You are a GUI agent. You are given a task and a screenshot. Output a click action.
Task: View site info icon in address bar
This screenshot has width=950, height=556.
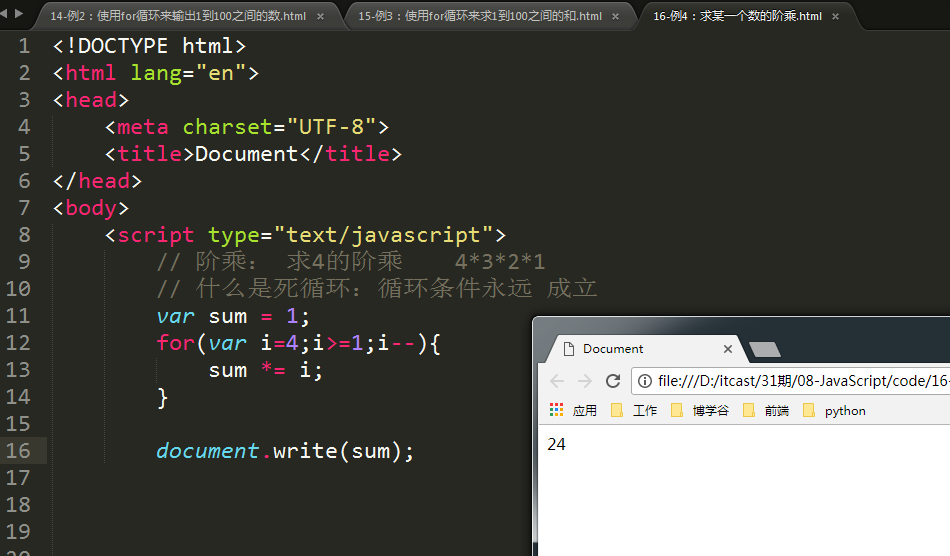(x=645, y=381)
